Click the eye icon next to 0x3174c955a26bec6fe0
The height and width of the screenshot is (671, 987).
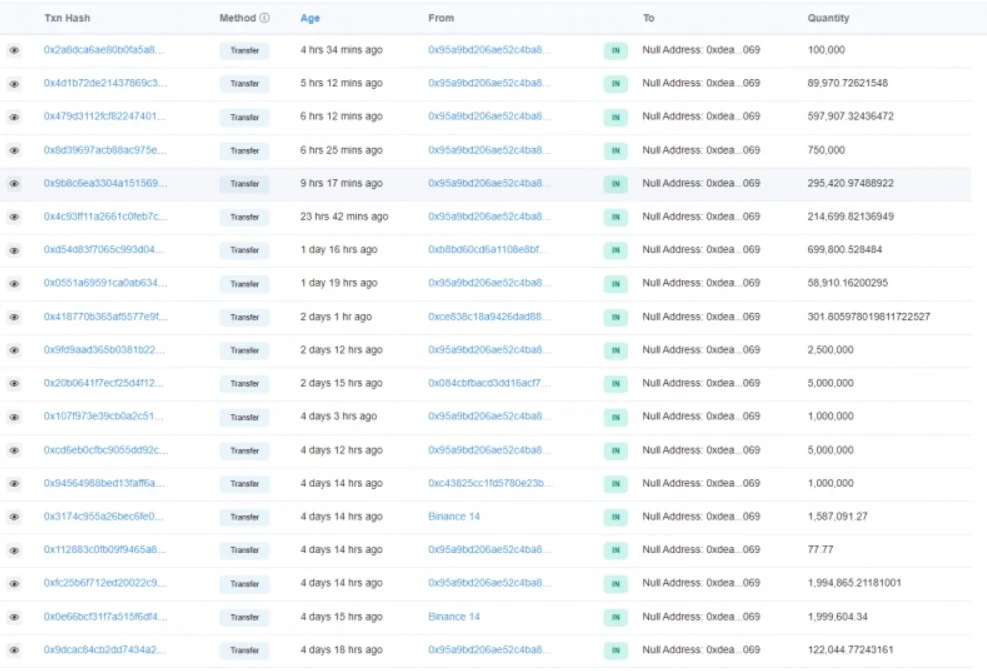coord(14,517)
